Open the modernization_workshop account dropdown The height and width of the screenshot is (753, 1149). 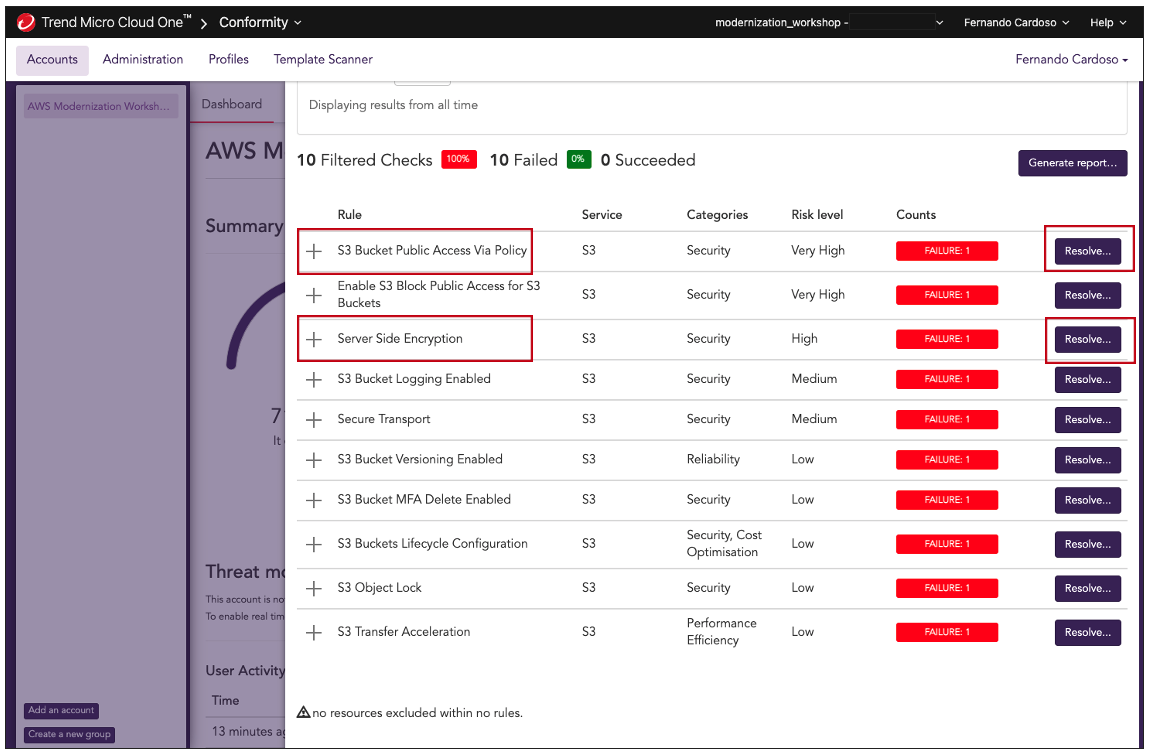click(829, 23)
